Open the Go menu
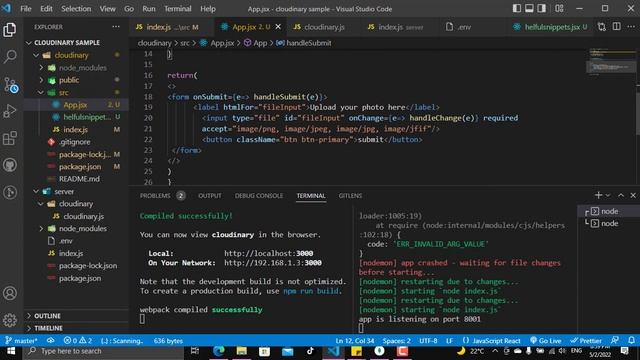 (129, 9)
